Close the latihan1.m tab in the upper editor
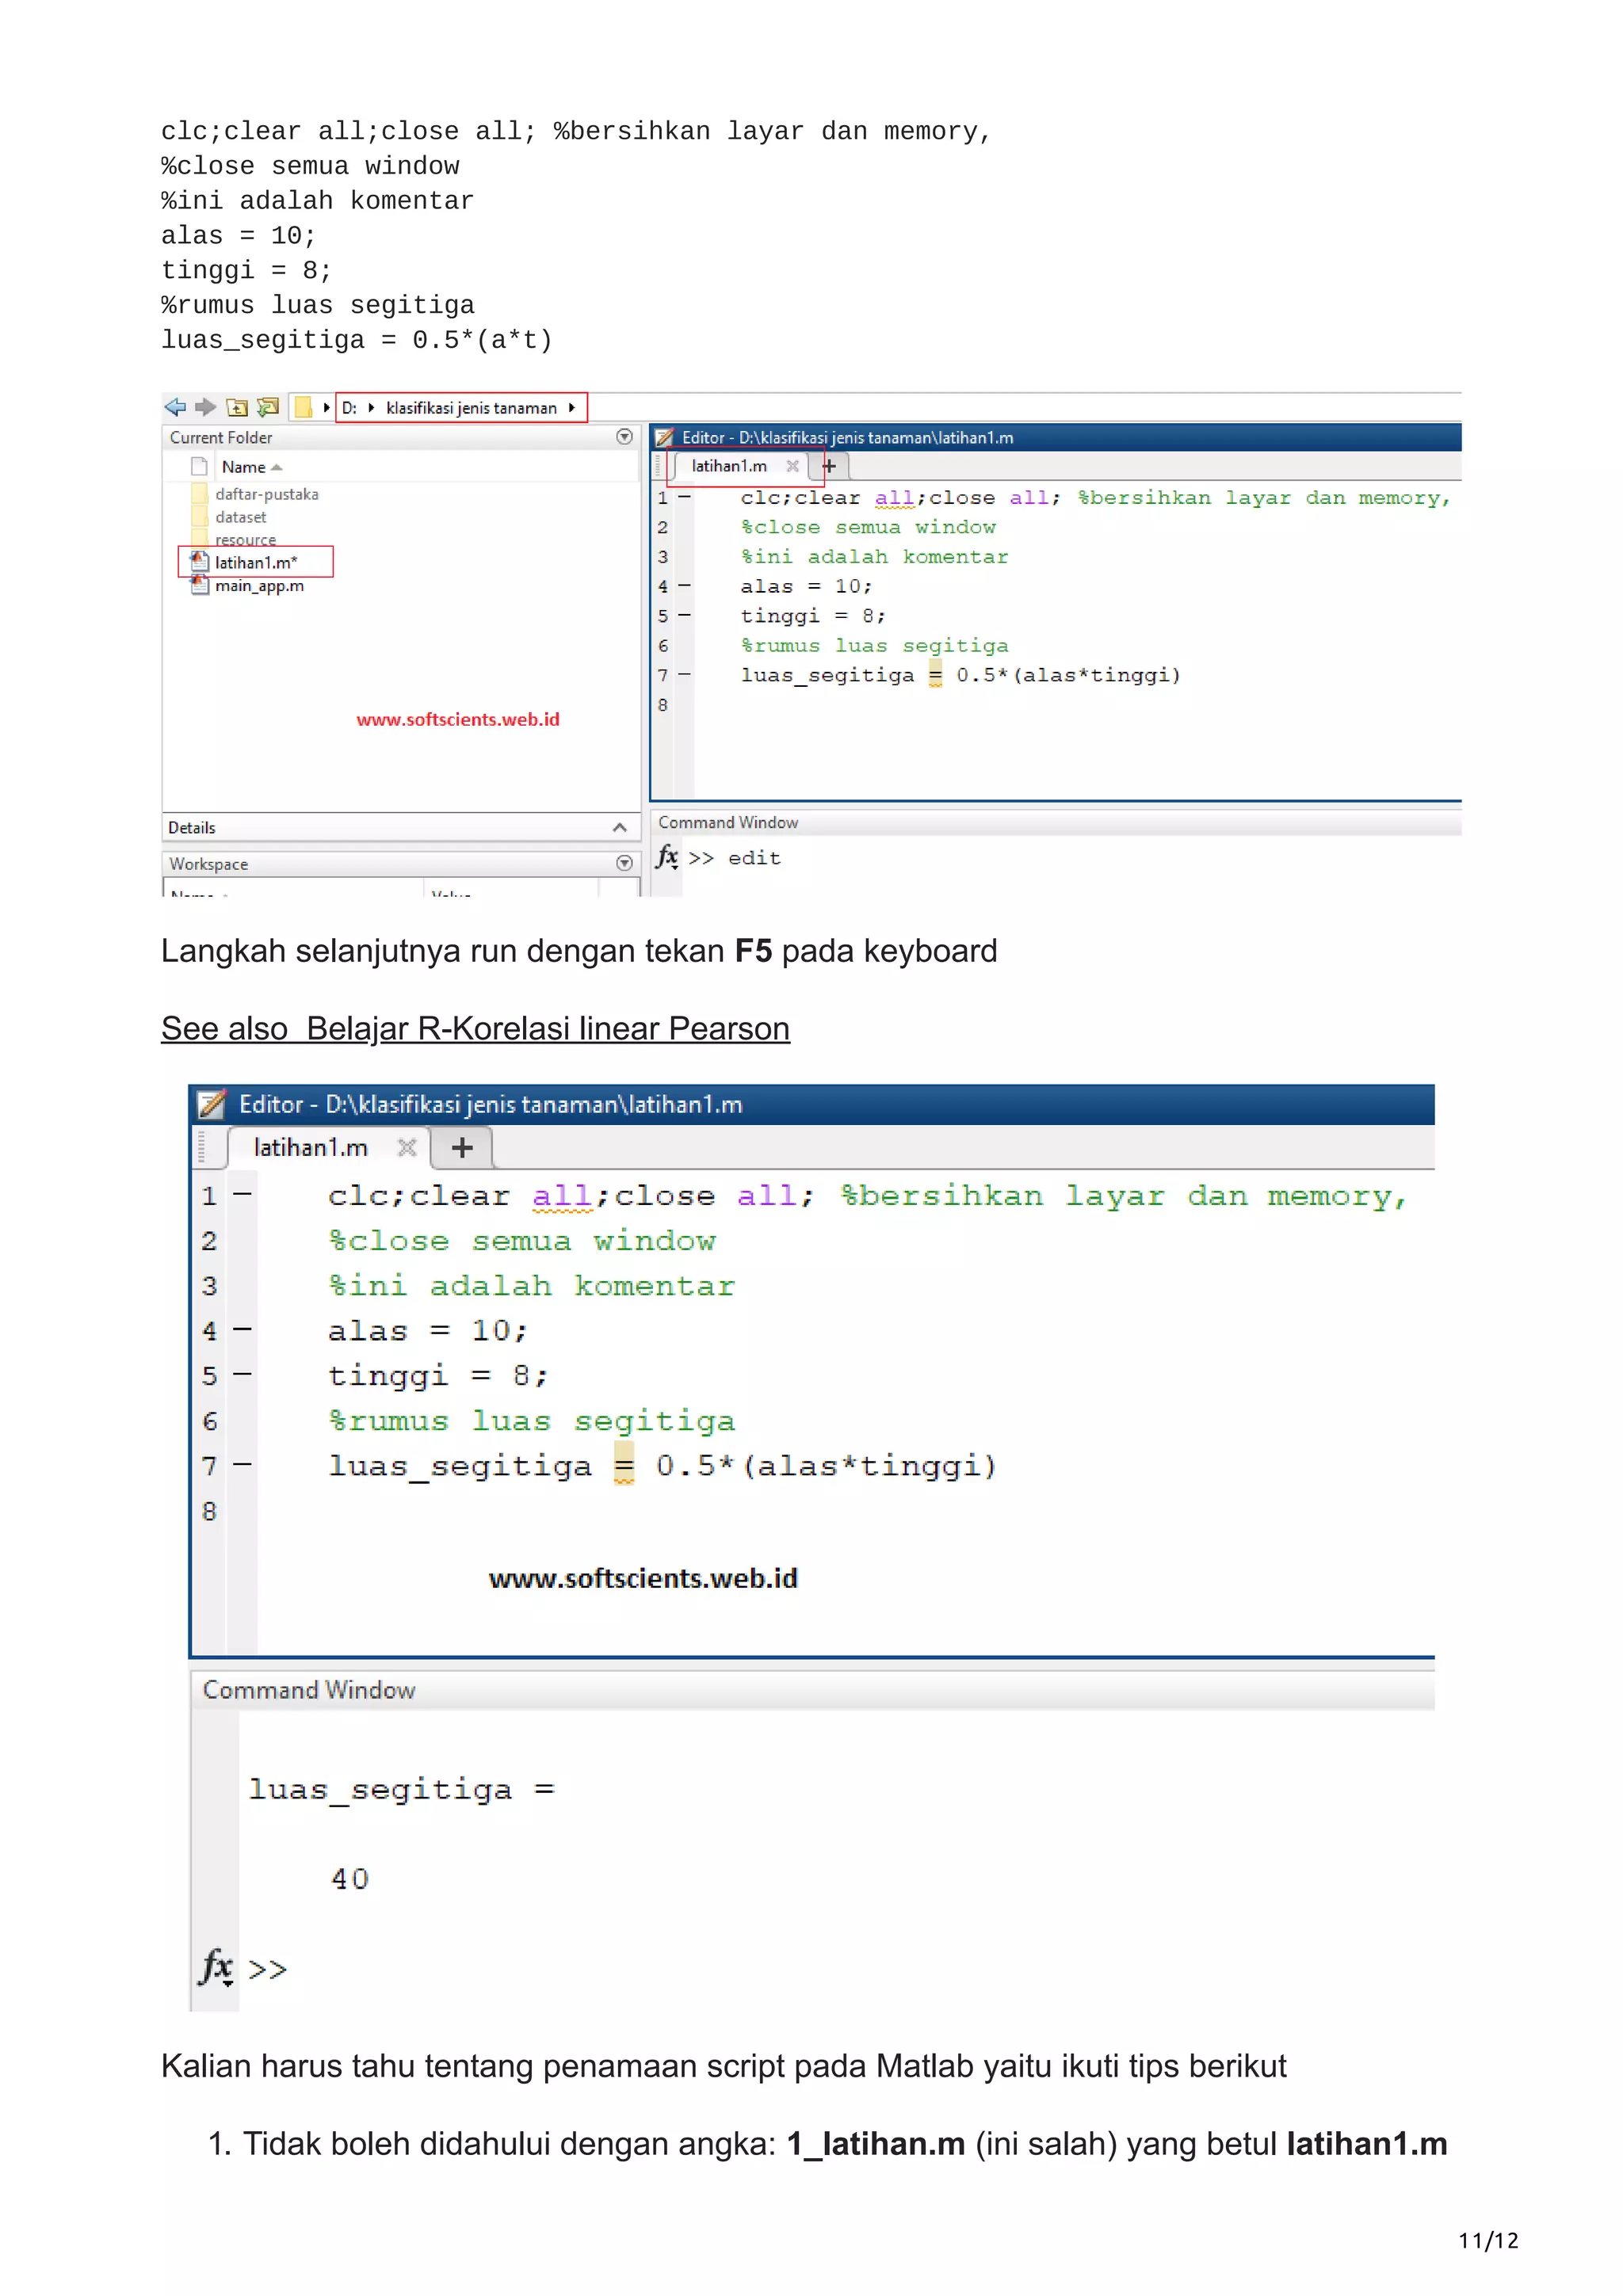 792,466
